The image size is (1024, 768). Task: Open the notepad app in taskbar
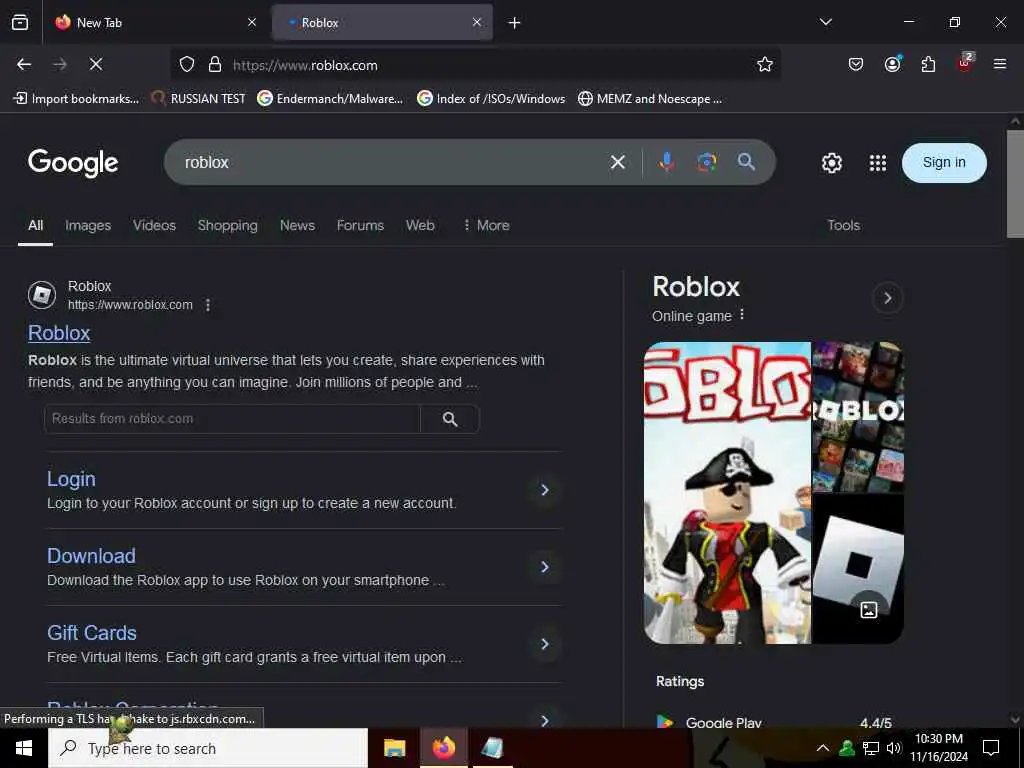(x=492, y=748)
